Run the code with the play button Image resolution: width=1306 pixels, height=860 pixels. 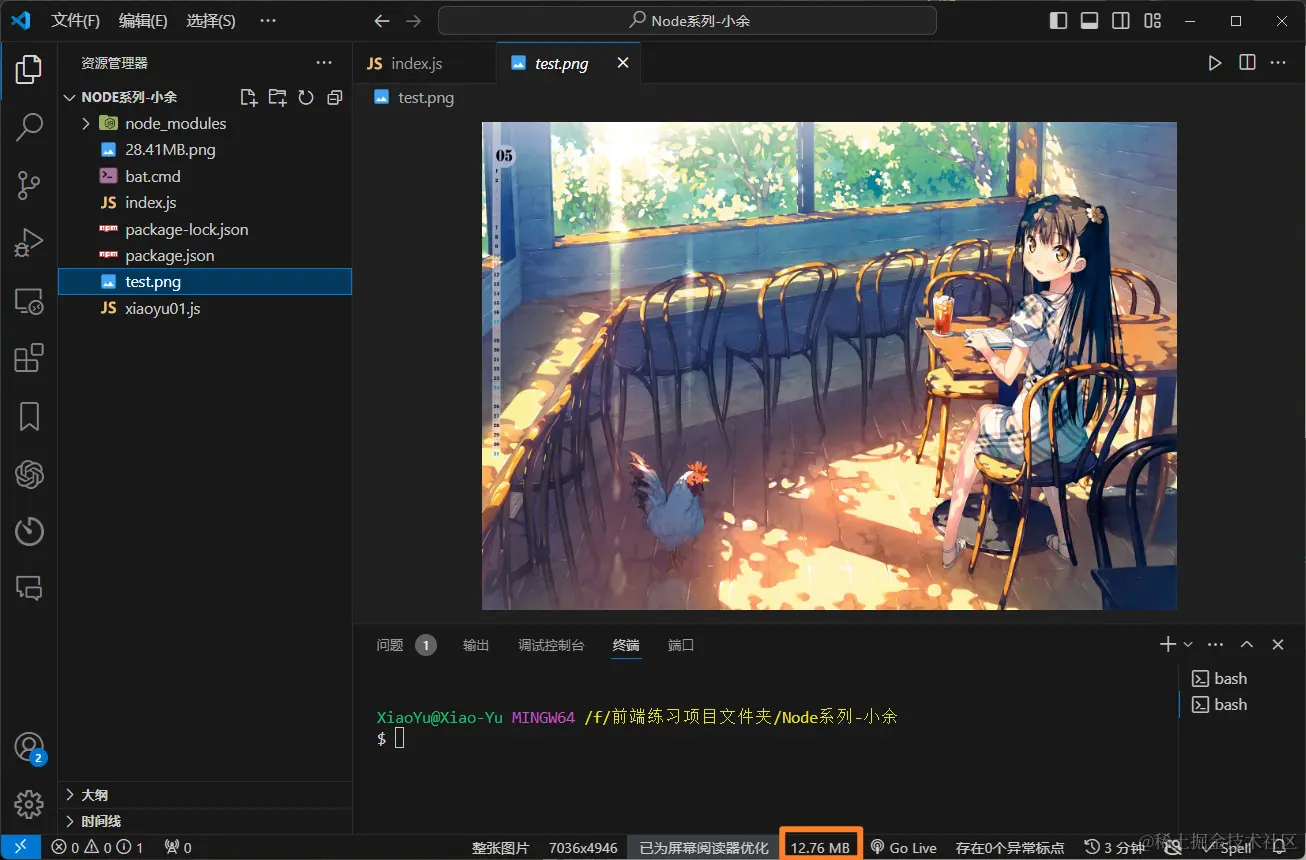(1215, 63)
